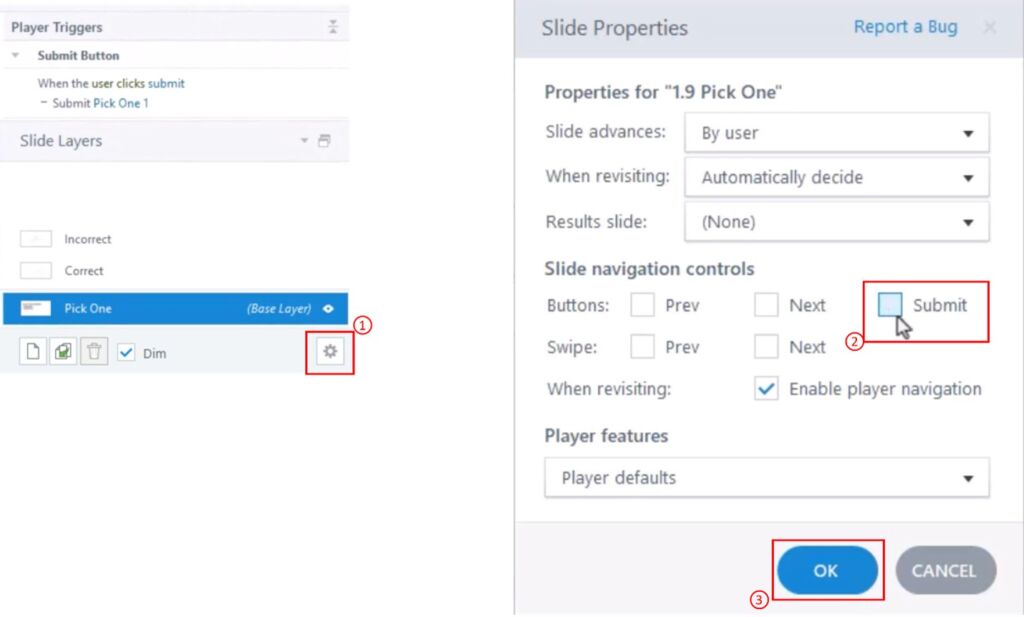
Task: Open the When revisiting dropdown
Action: coord(836,178)
